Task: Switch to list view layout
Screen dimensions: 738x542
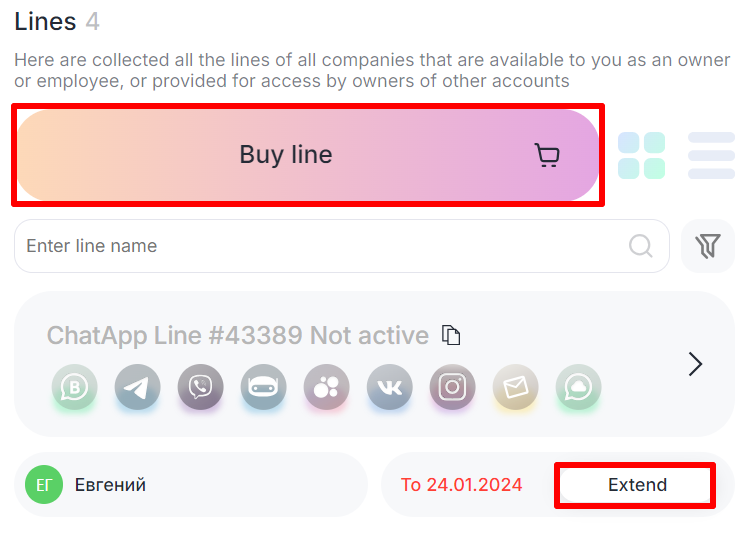Action: click(x=711, y=155)
